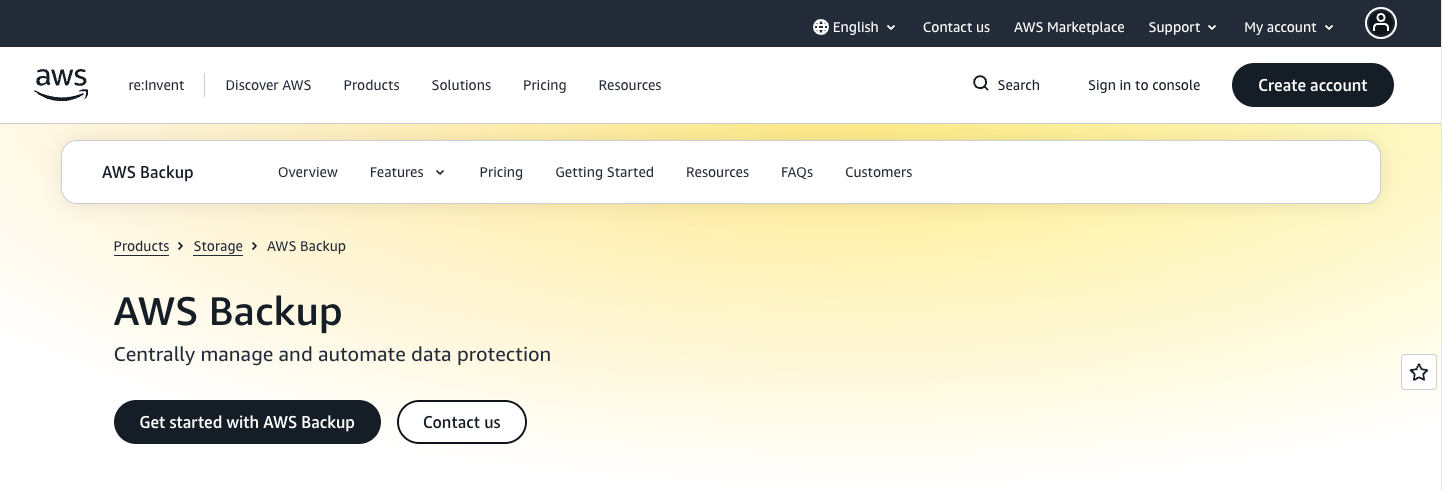The image size is (1442, 490).
Task: Click the AWS Backup page heading
Action: 228,311
